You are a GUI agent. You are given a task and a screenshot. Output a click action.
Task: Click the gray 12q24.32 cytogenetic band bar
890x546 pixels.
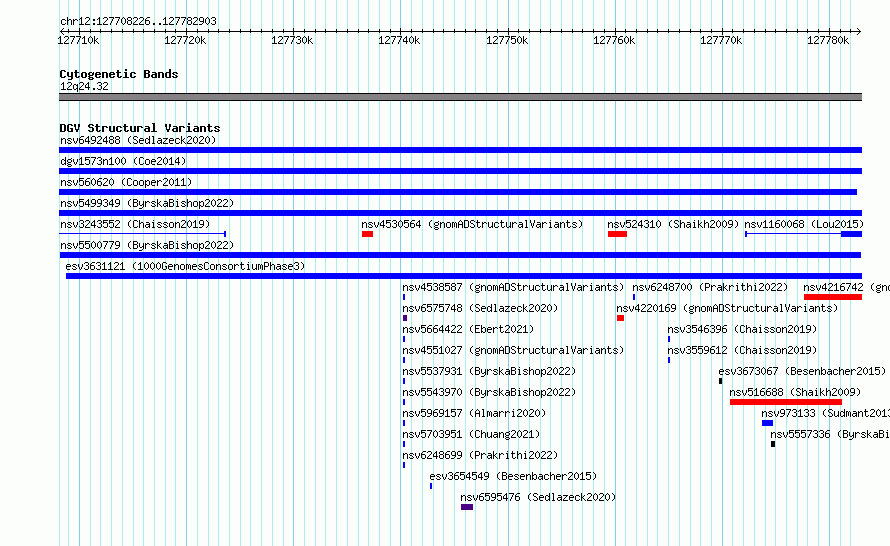[x=460, y=97]
